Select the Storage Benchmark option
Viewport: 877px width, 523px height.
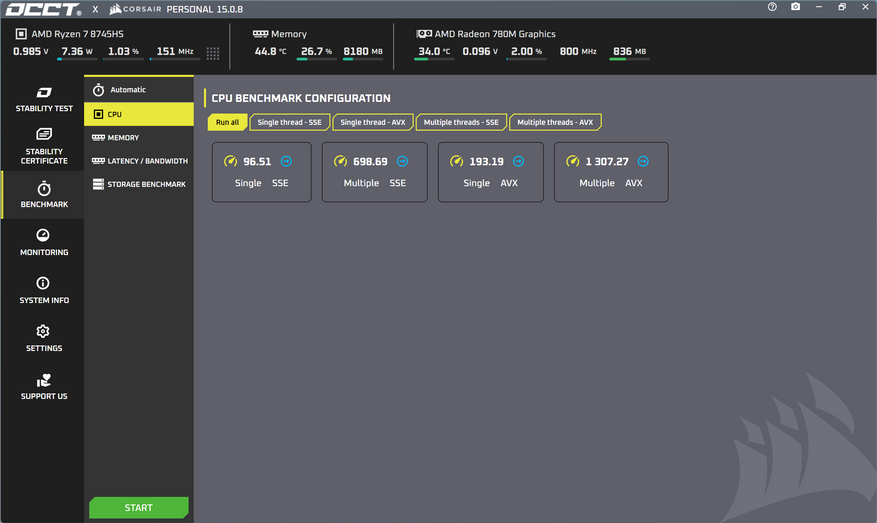(139, 184)
